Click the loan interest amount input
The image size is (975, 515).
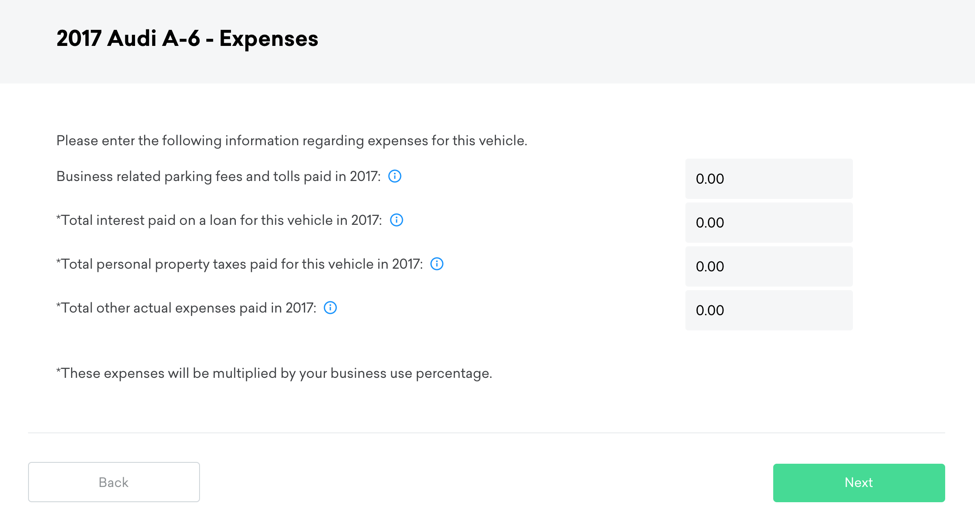click(x=768, y=223)
